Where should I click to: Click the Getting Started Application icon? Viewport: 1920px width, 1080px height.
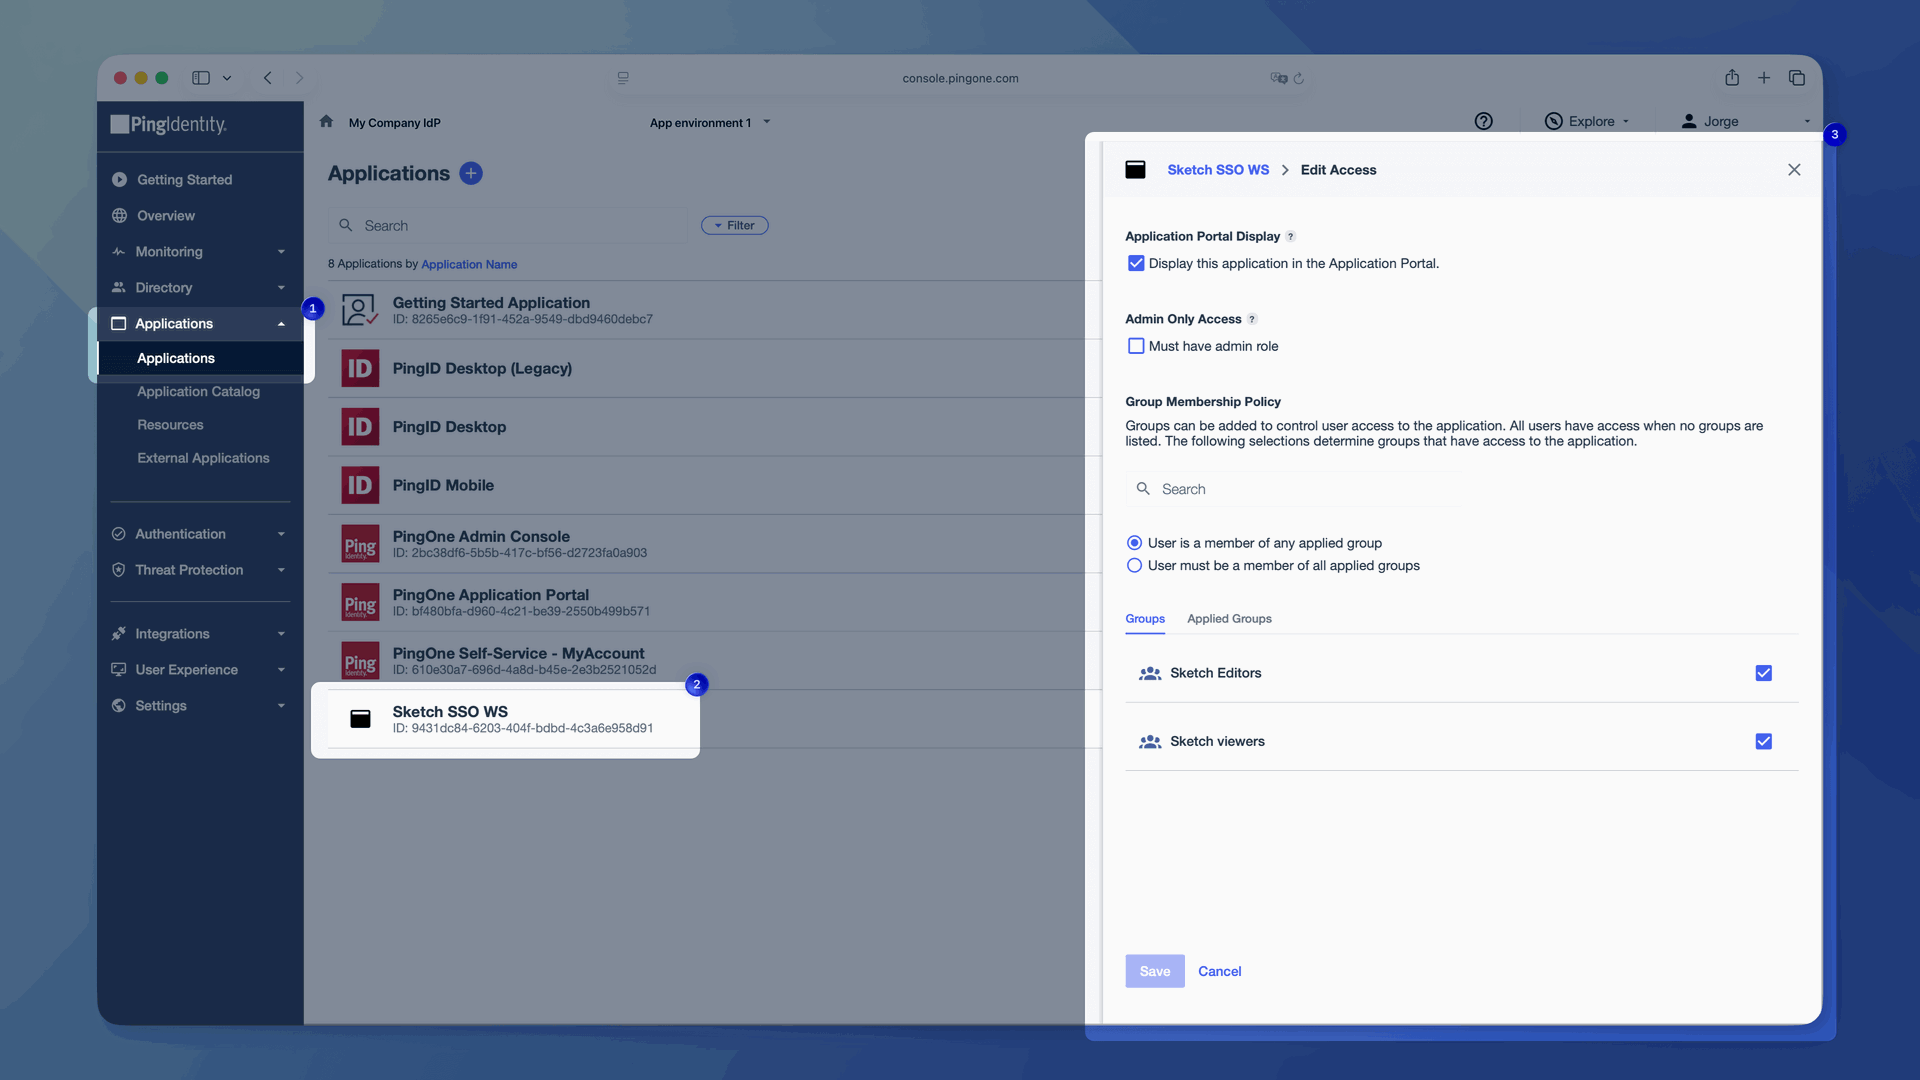360,310
